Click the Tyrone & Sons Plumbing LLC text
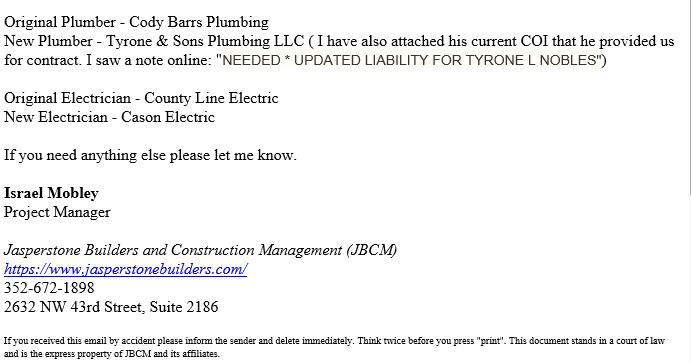The height and width of the screenshot is (362, 691). (205, 41)
